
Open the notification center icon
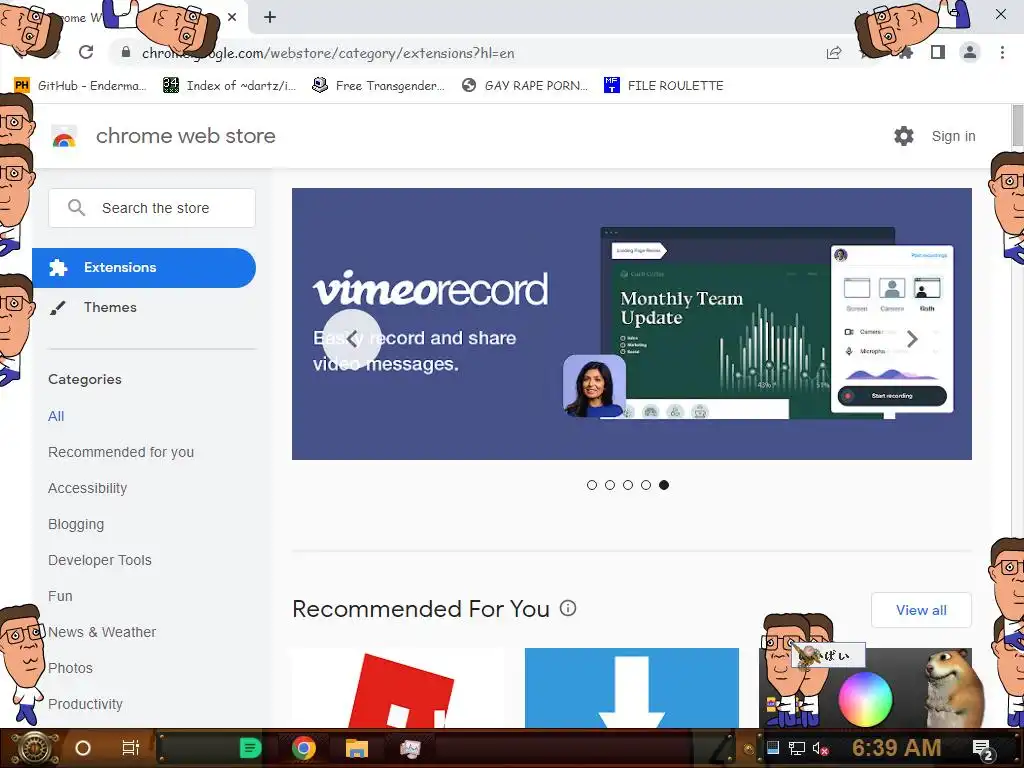click(x=983, y=750)
